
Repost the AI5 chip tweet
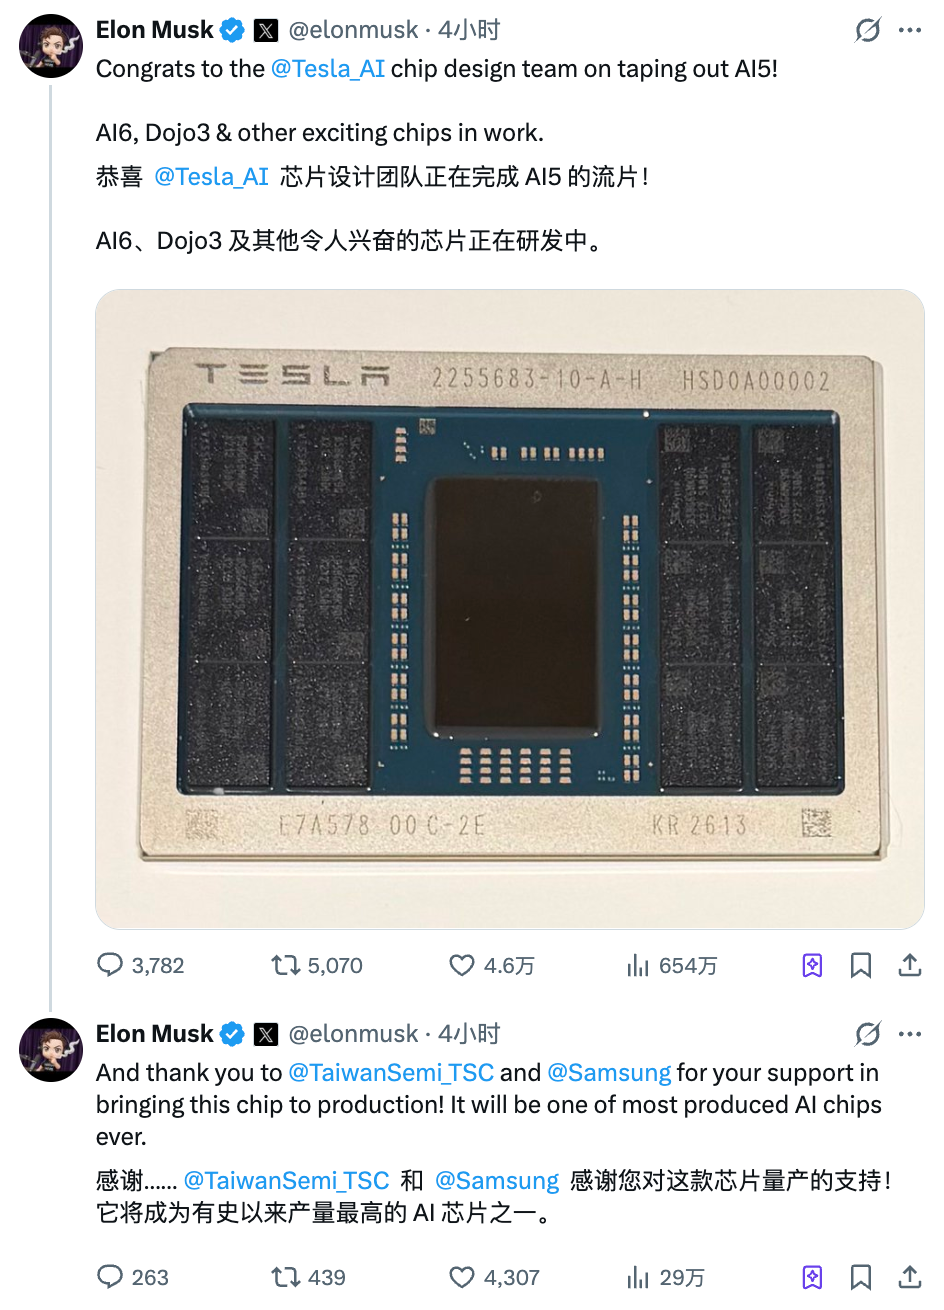tap(286, 965)
